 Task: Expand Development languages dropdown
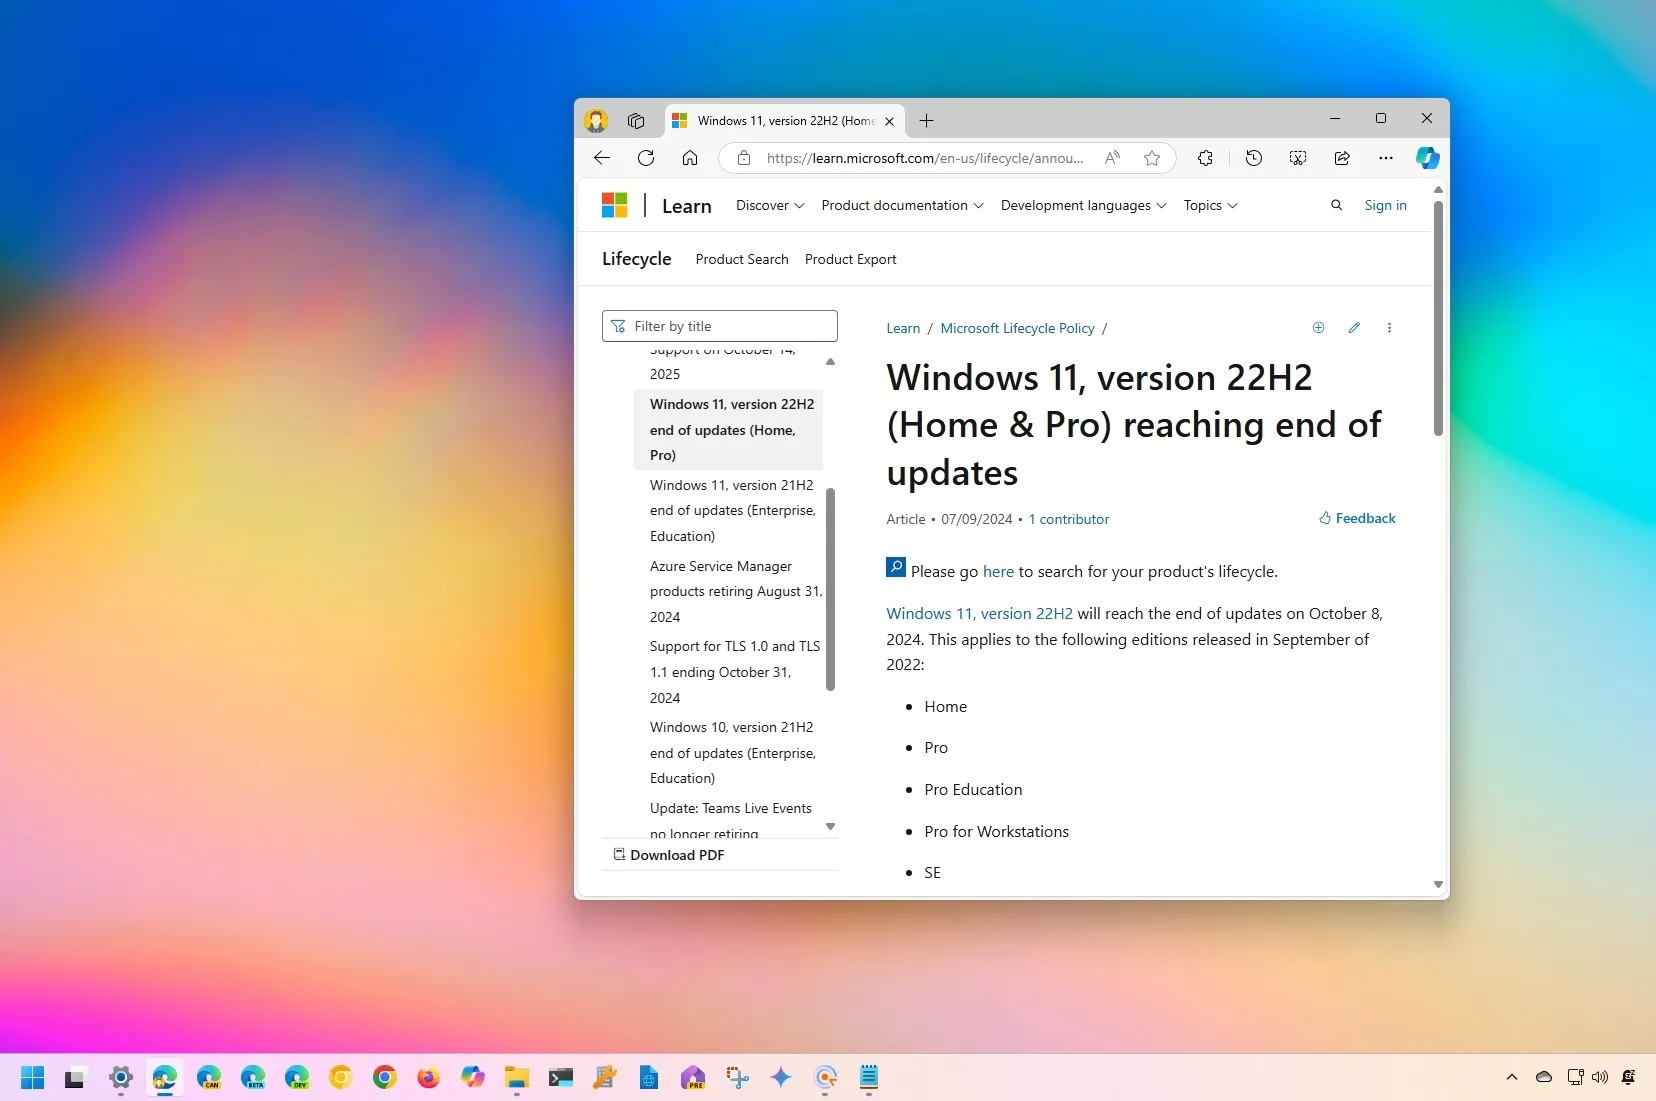coord(1083,205)
